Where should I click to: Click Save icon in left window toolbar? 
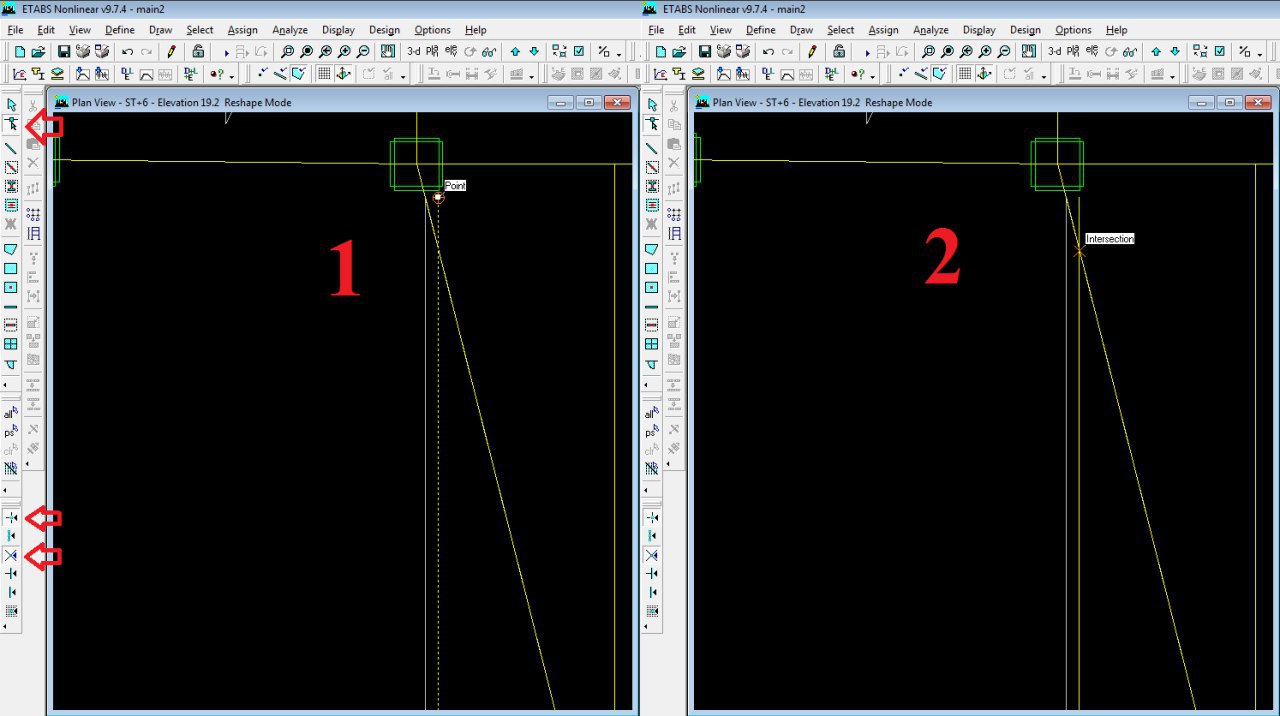64,51
